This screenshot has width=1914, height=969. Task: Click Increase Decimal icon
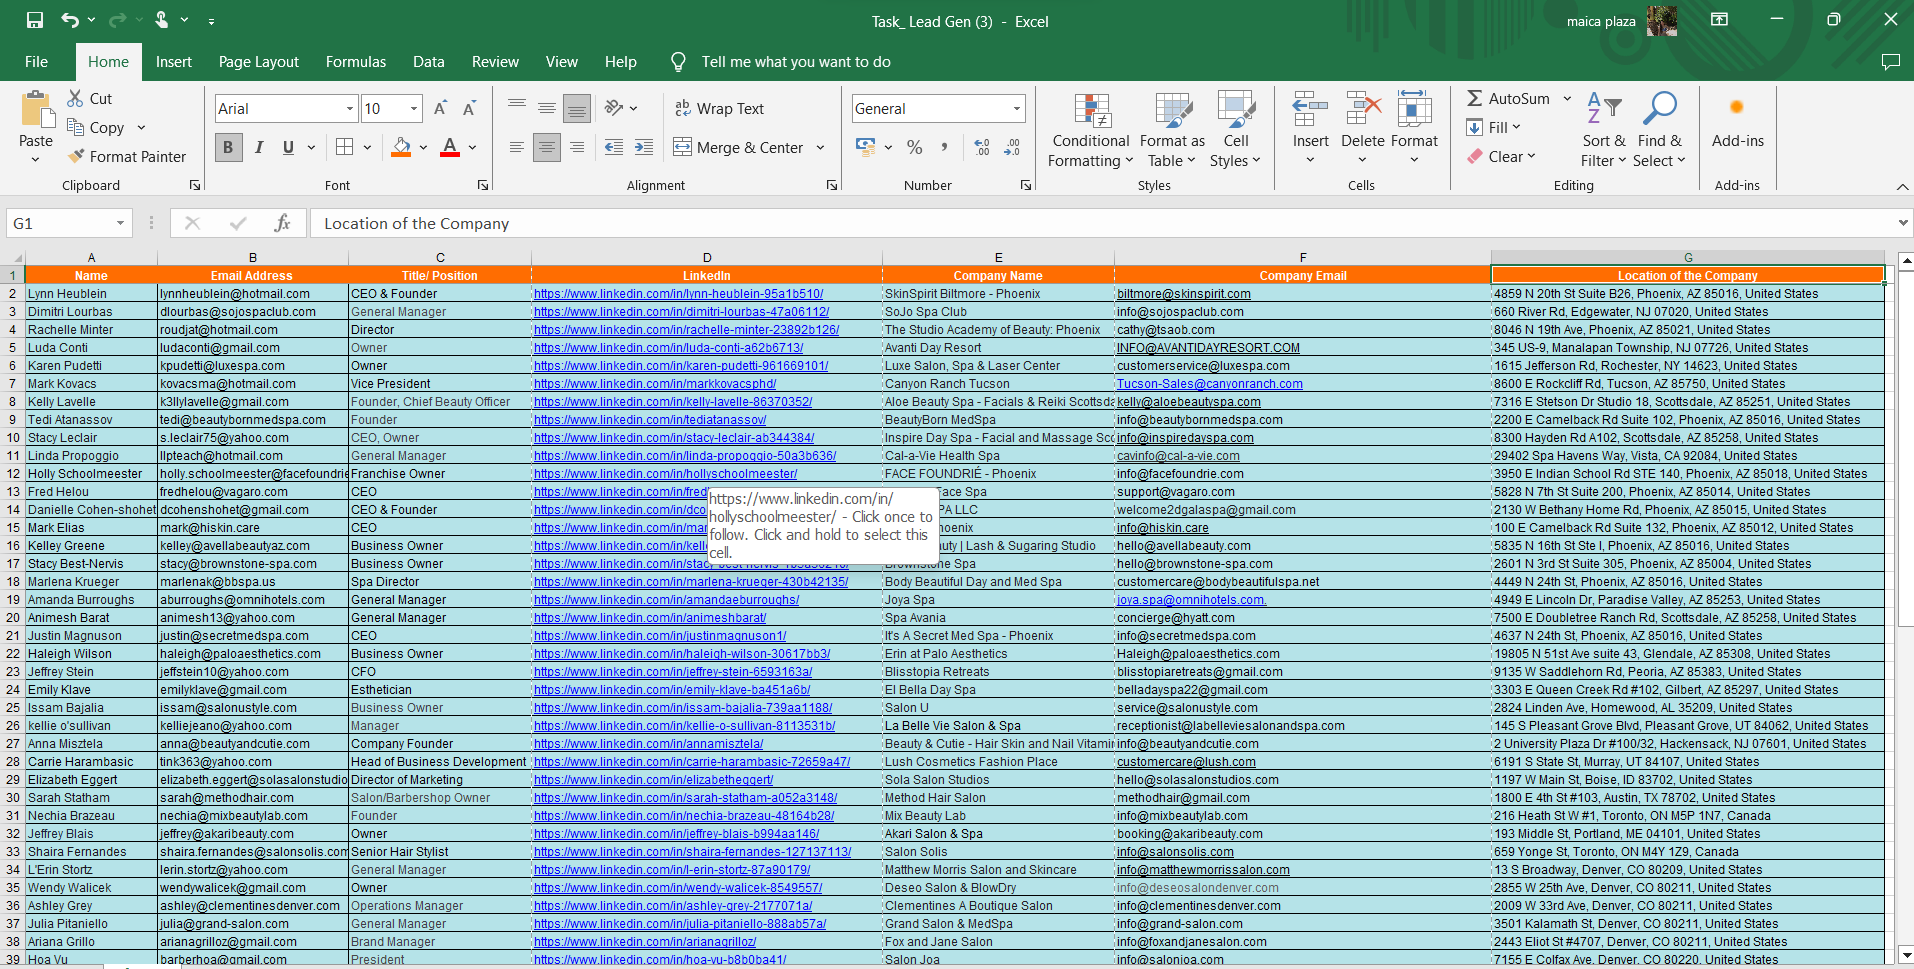point(982,147)
